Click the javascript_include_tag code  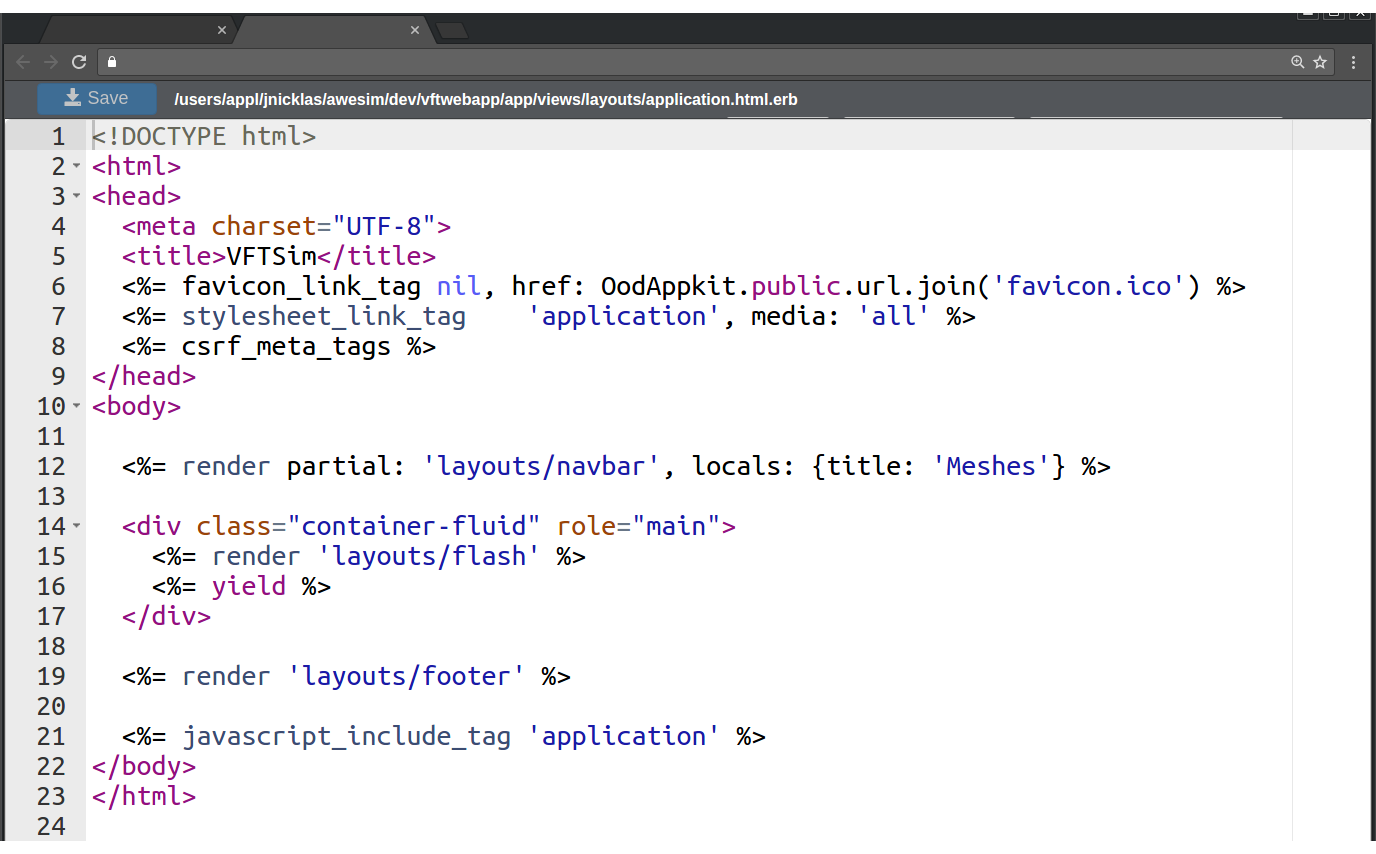(x=347, y=736)
